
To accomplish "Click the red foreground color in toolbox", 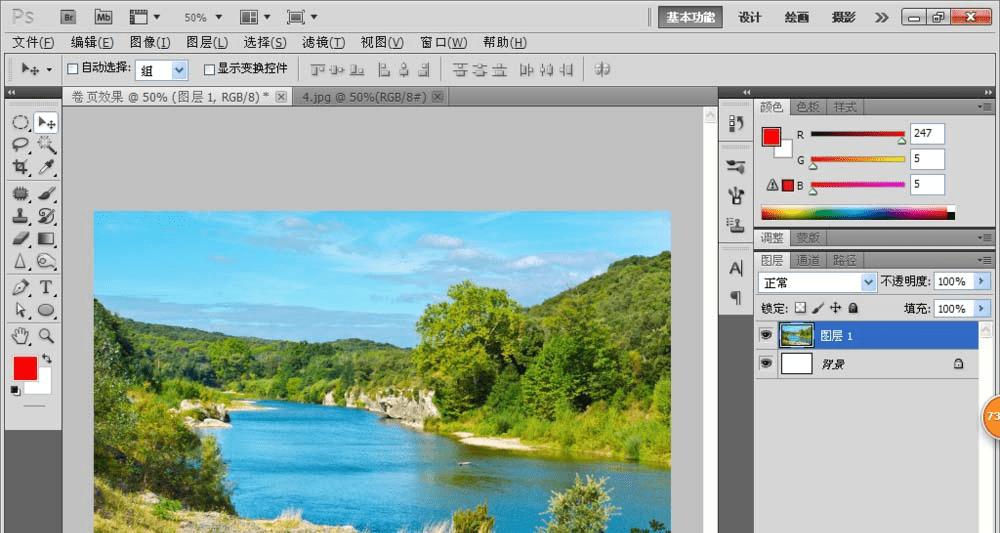I will coord(25,368).
